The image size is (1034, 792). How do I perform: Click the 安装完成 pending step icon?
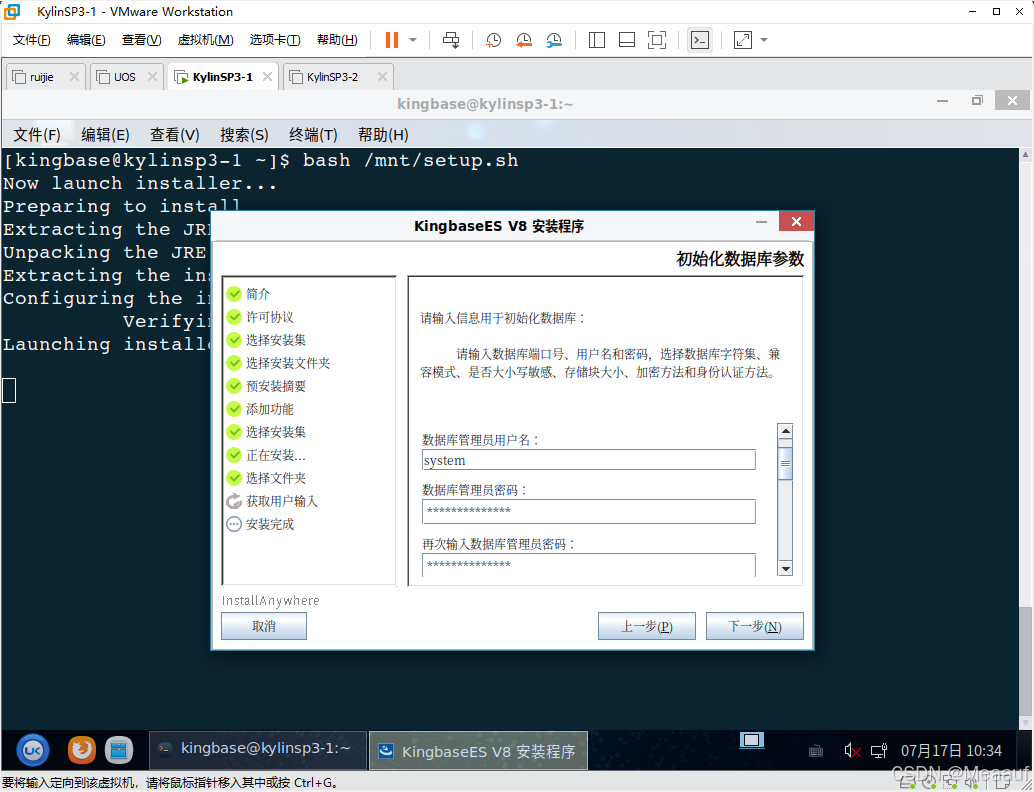click(x=234, y=524)
